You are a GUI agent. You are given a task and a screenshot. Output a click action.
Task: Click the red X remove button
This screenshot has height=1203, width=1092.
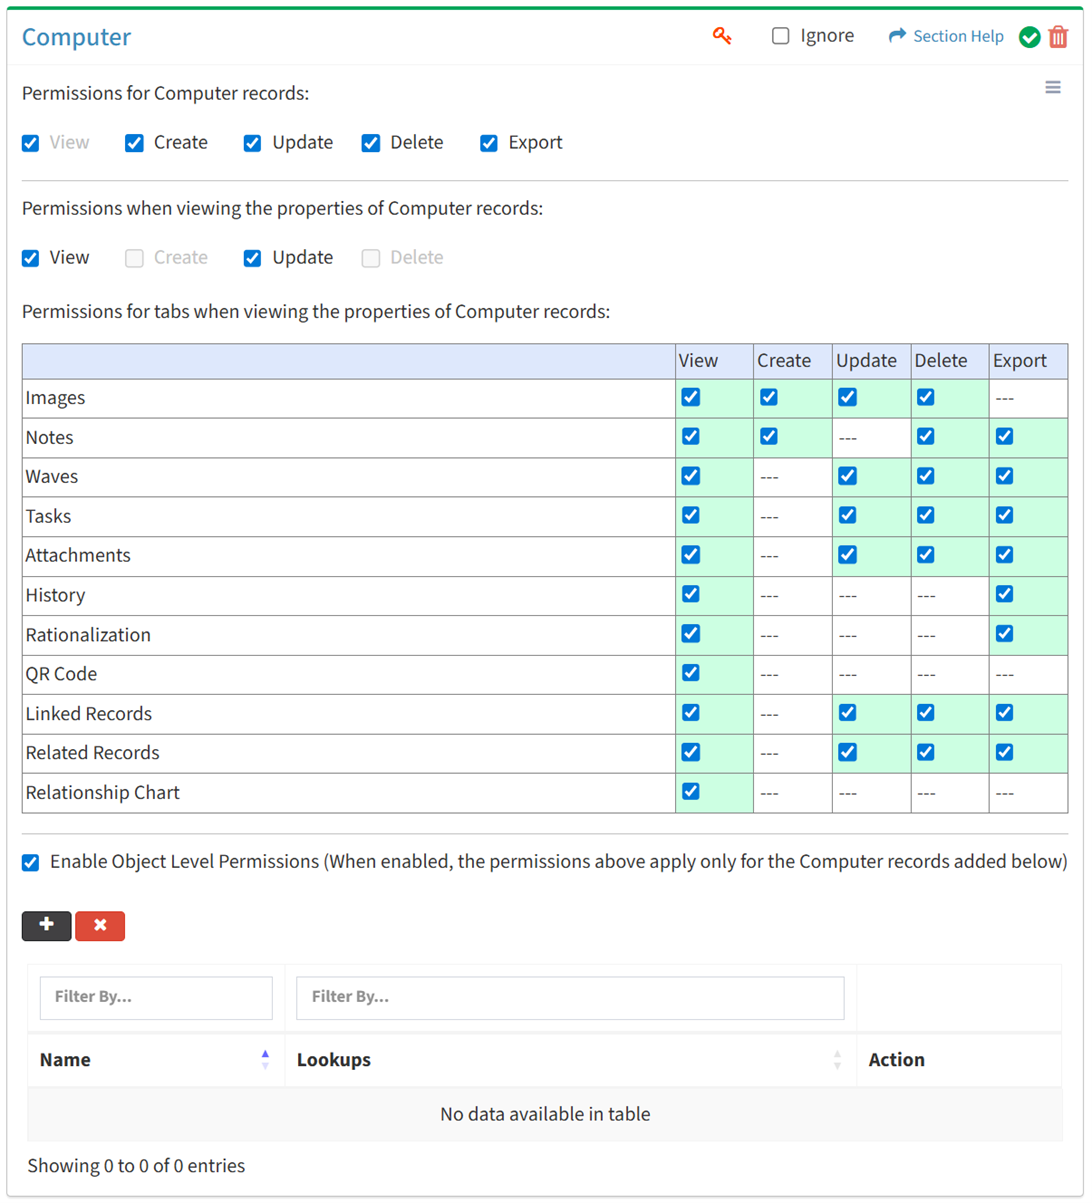(100, 926)
